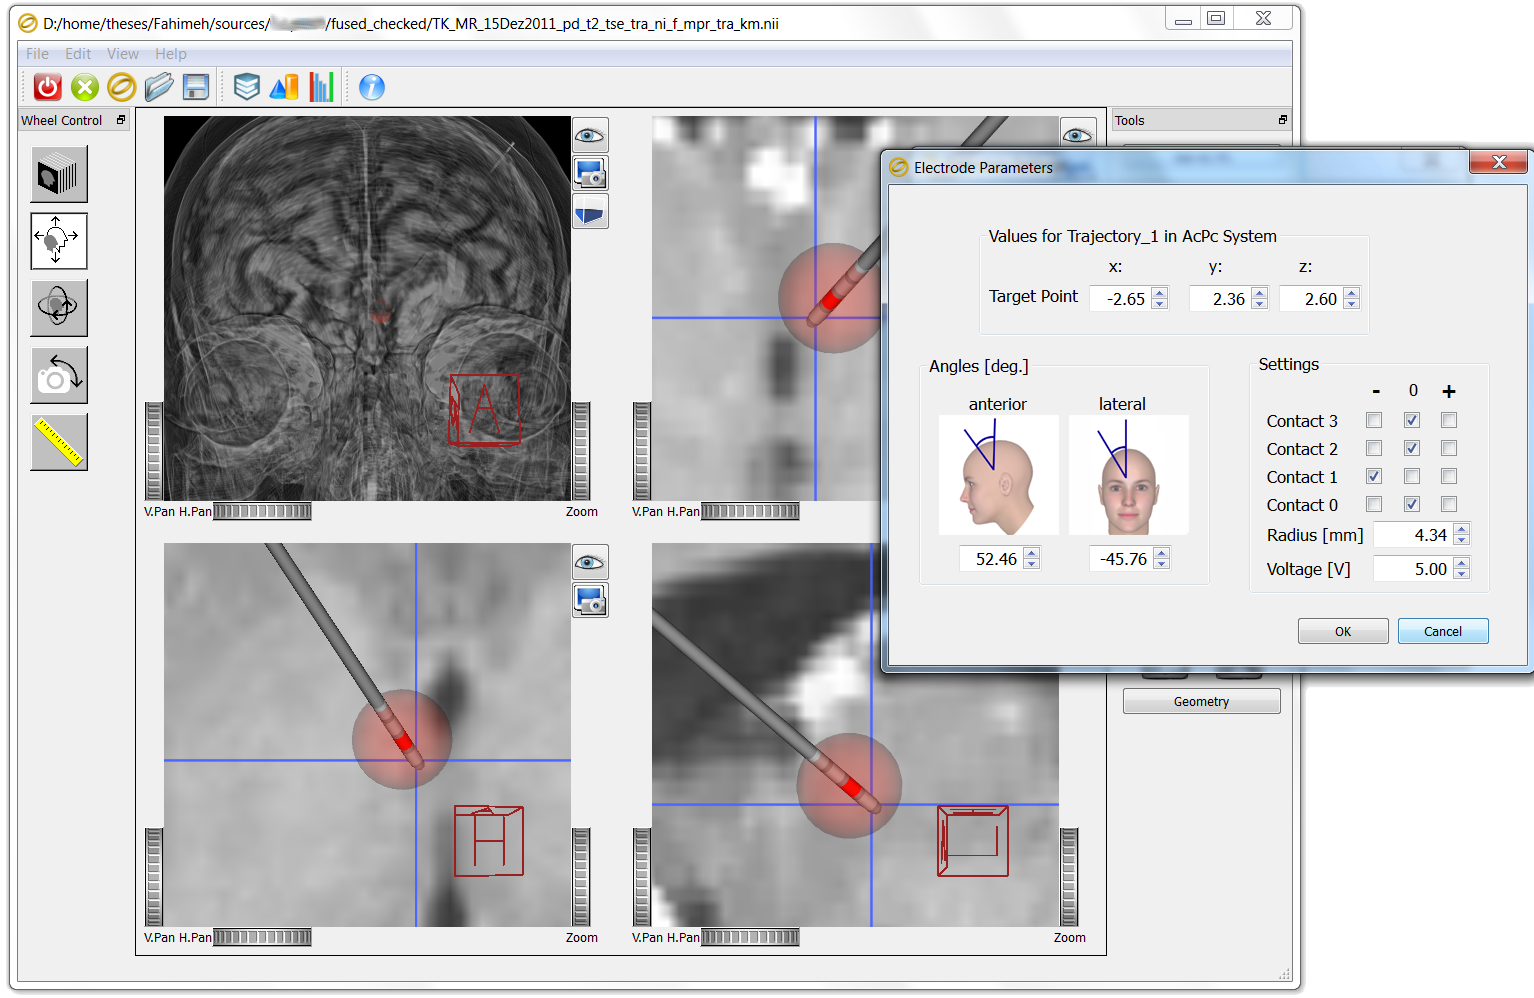Click the blue info icon in toolbar

pos(371,87)
